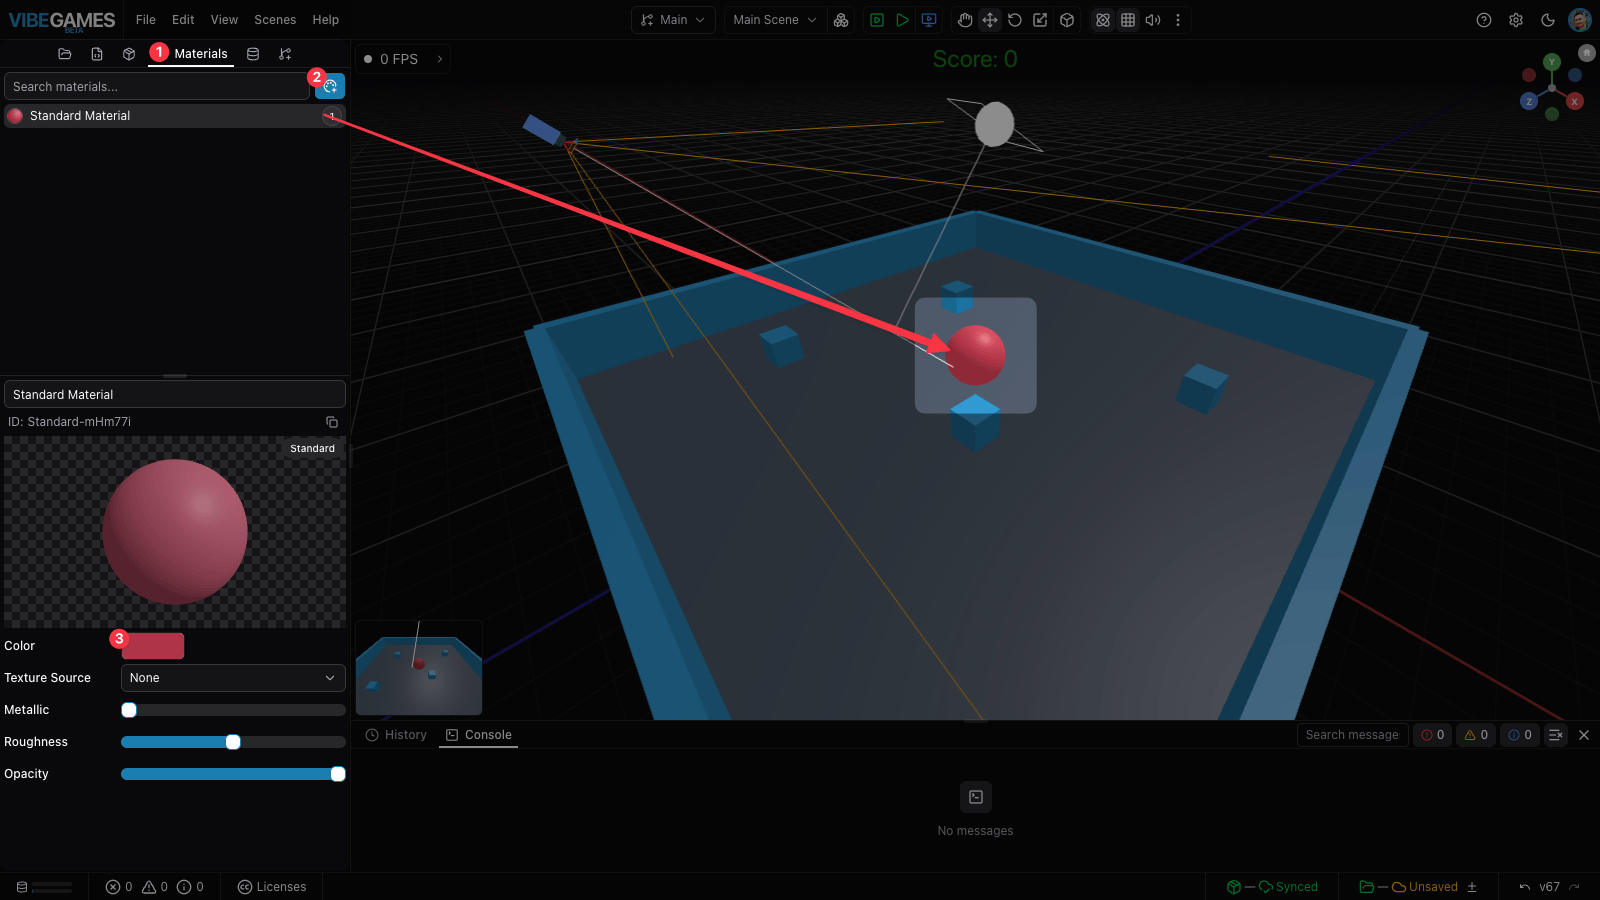
Task: Toggle the console errors filter showing 0
Action: tap(1433, 735)
